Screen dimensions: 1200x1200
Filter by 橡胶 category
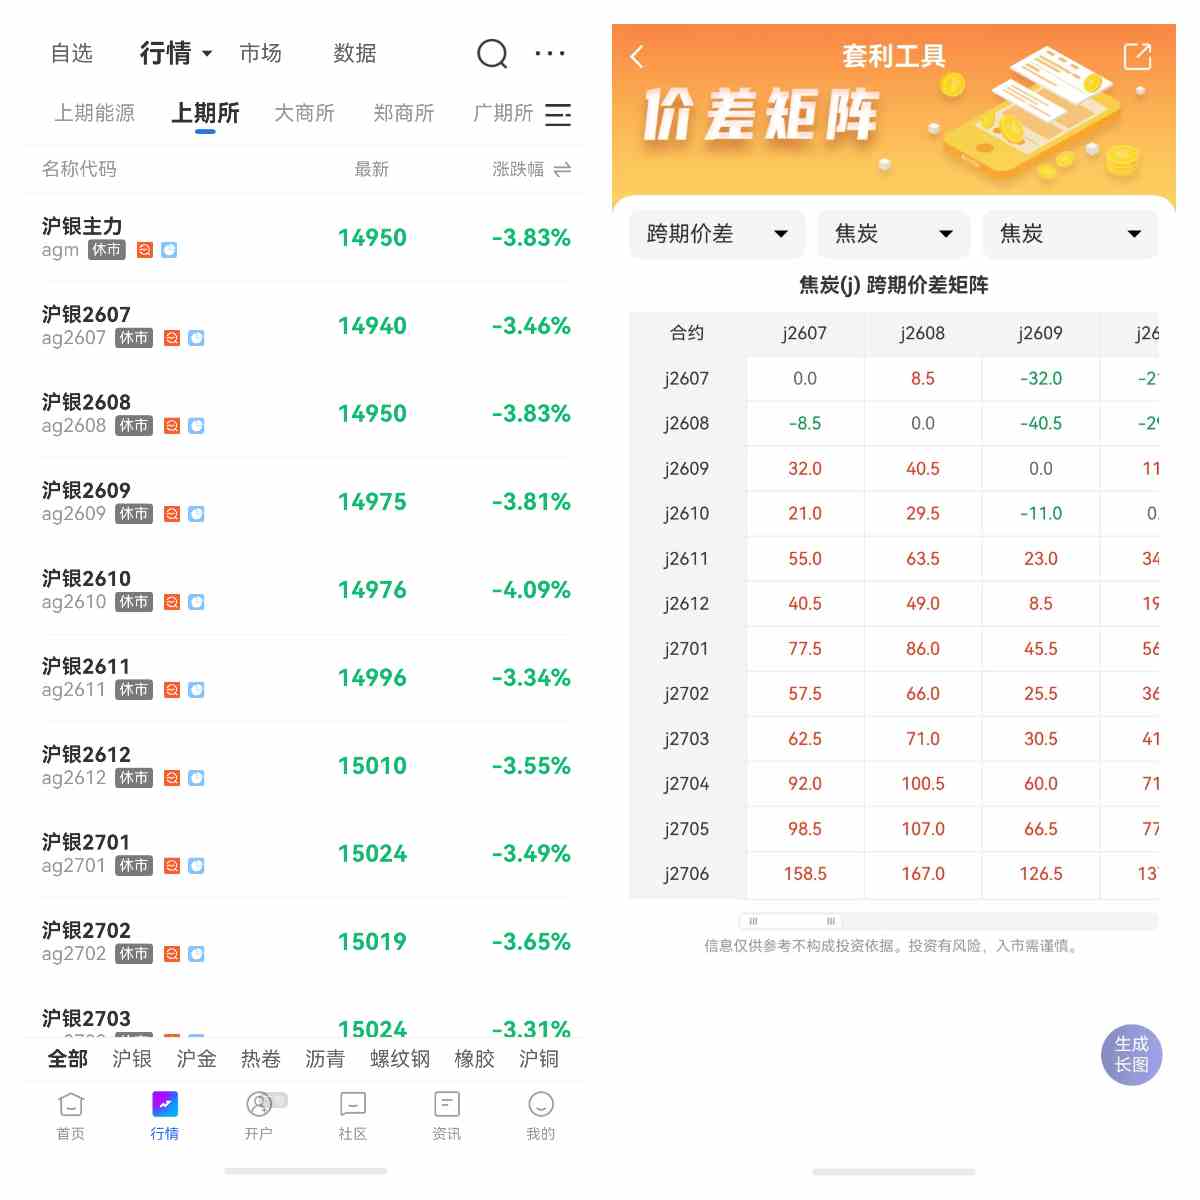coord(474,1059)
